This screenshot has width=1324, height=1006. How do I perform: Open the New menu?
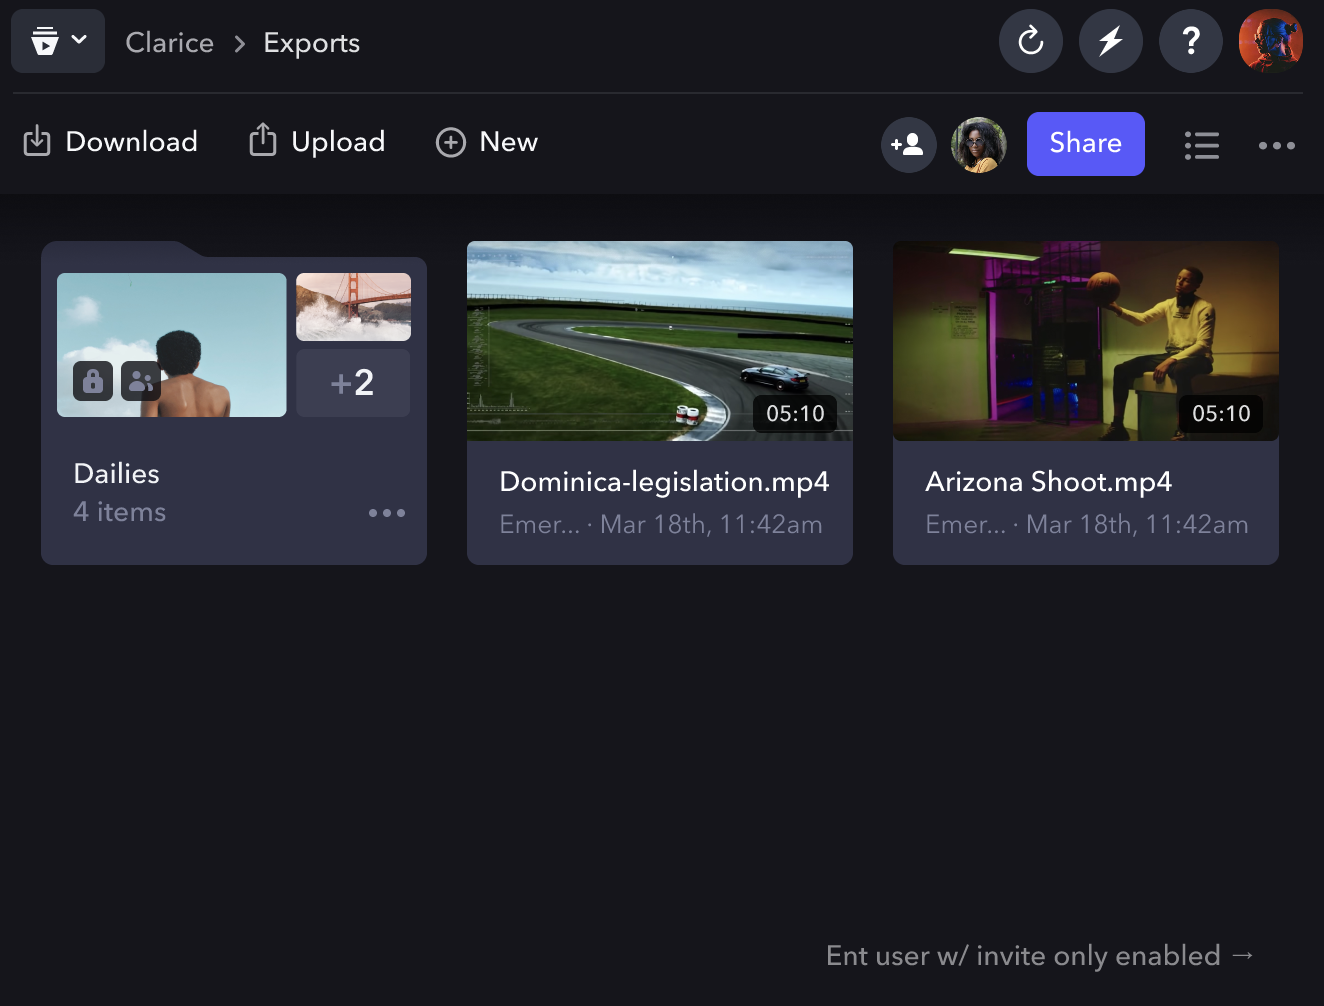pos(487,142)
